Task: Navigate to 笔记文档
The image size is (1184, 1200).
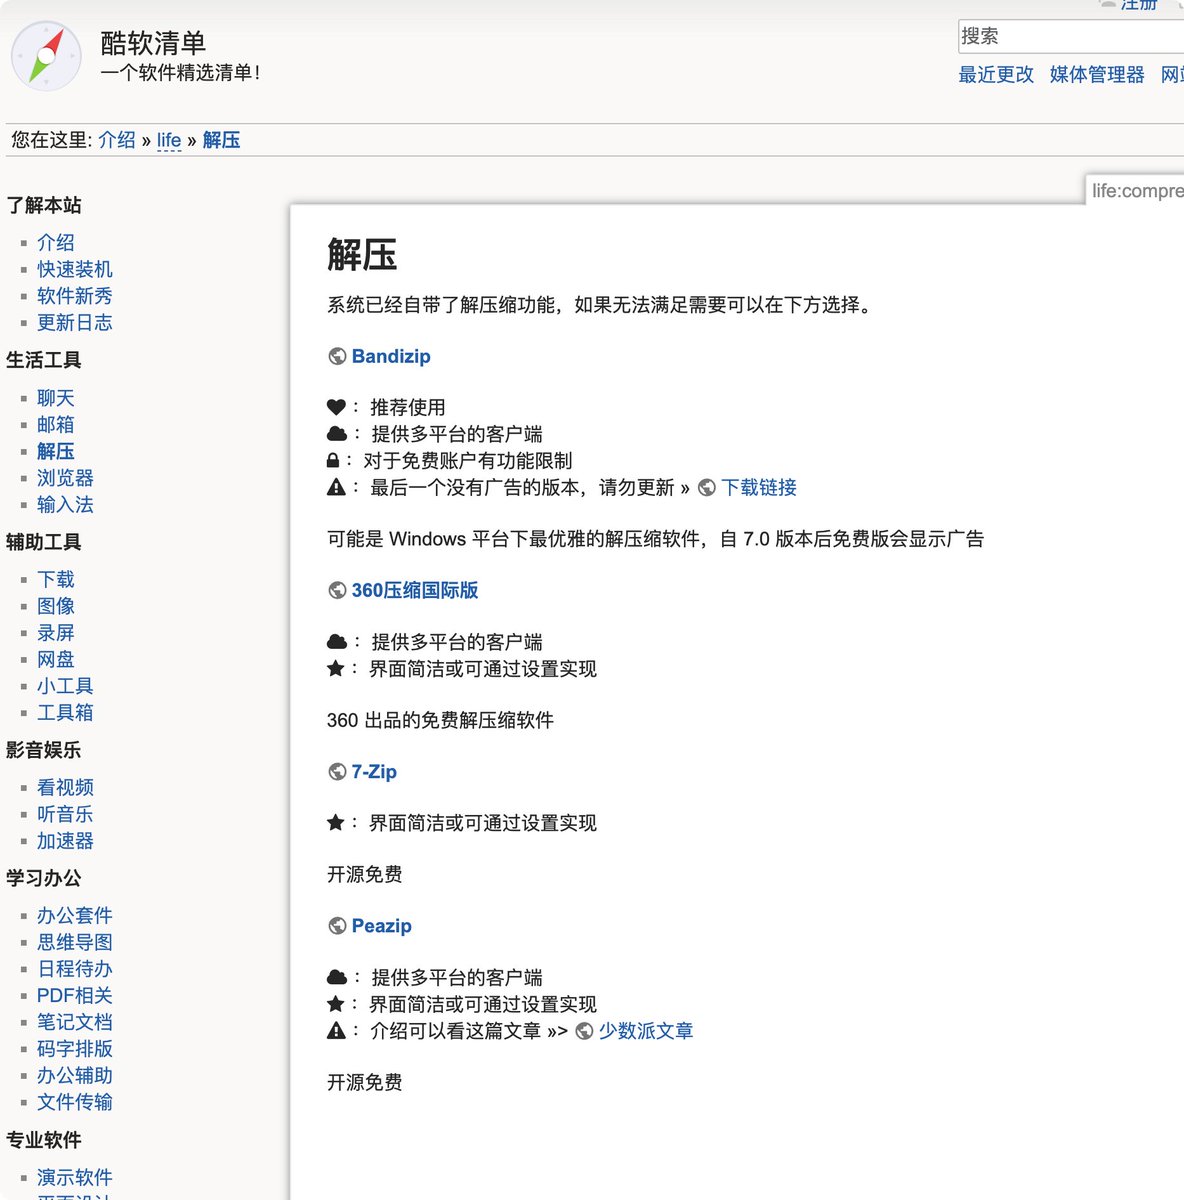Action: (x=75, y=1023)
